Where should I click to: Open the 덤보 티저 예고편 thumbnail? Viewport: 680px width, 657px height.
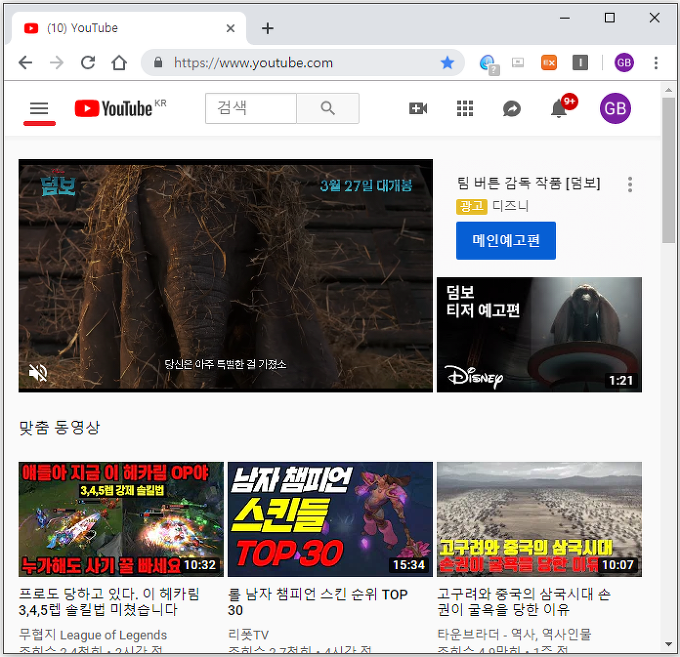(539, 334)
